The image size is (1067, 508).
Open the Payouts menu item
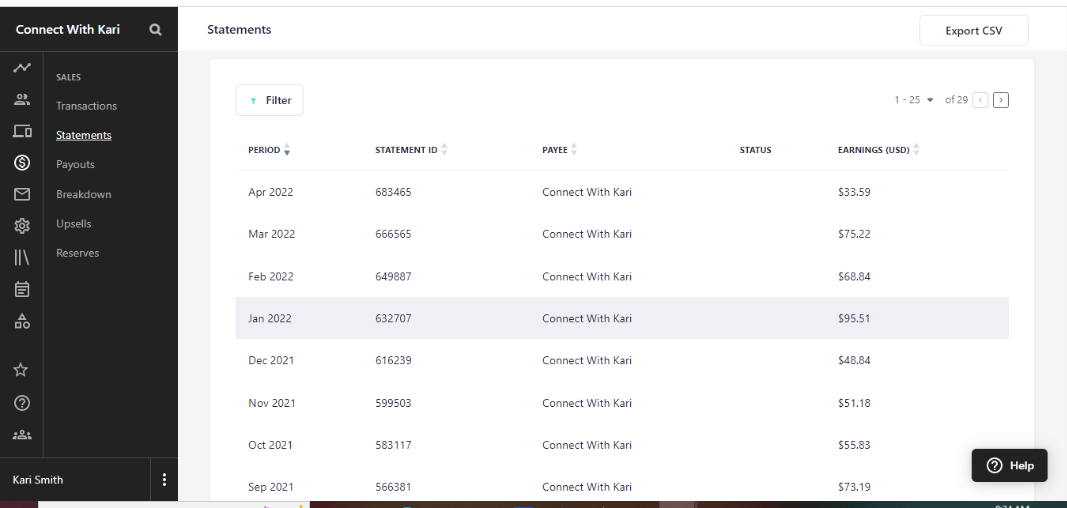tap(75, 165)
